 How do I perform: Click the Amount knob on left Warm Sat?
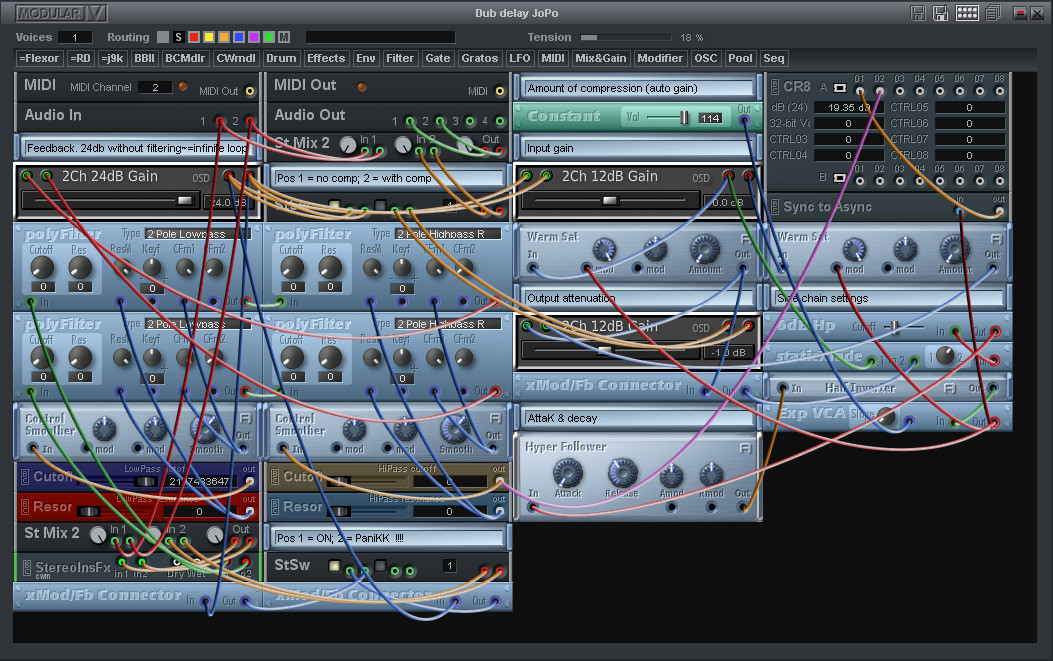click(704, 249)
